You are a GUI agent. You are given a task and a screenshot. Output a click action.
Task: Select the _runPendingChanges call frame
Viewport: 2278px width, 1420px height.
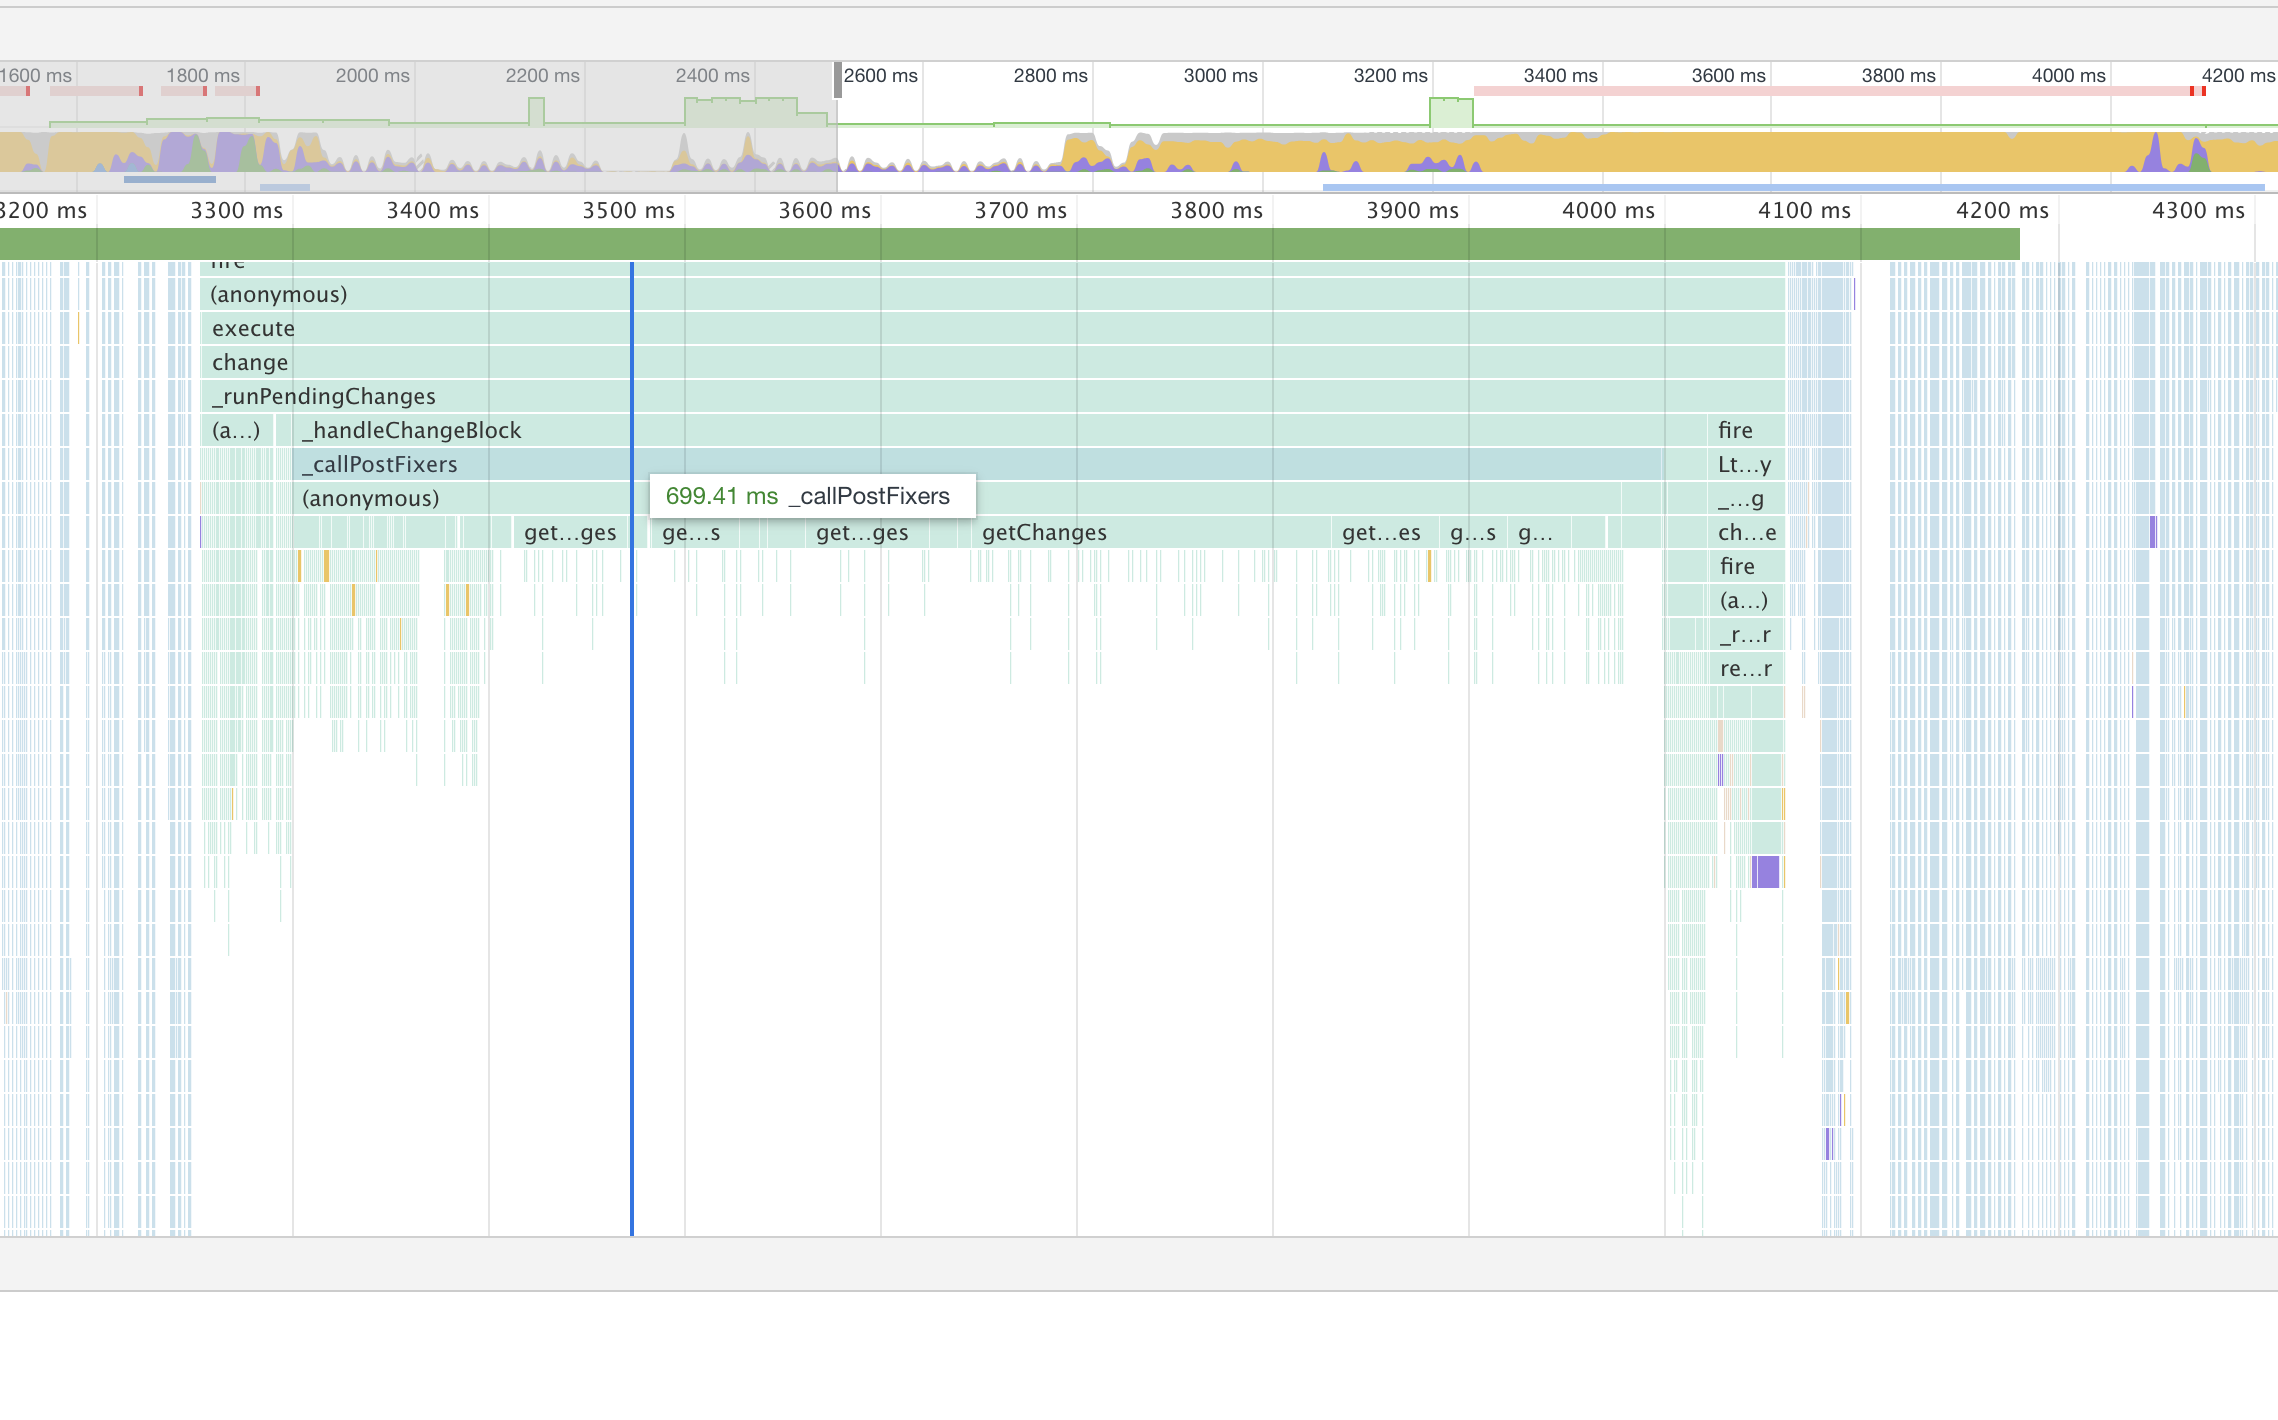(993, 396)
